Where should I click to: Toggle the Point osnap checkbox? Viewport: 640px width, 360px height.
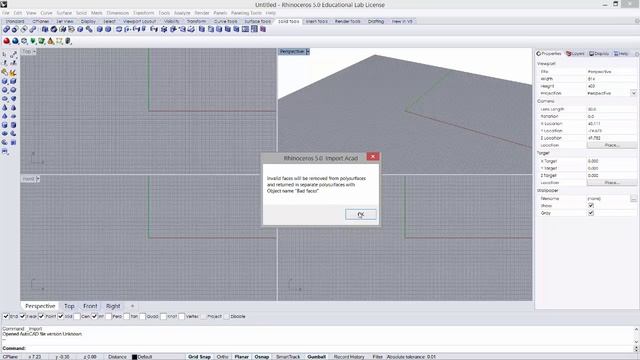pos(42,316)
